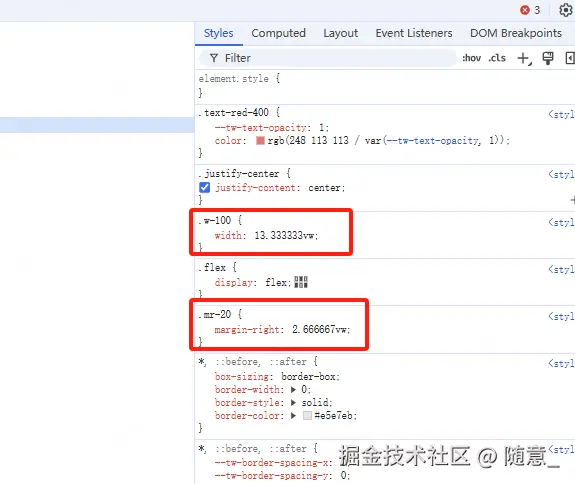Click the --tw-border-spacing-y property
This screenshot has height=484, width=575.
tap(273, 476)
